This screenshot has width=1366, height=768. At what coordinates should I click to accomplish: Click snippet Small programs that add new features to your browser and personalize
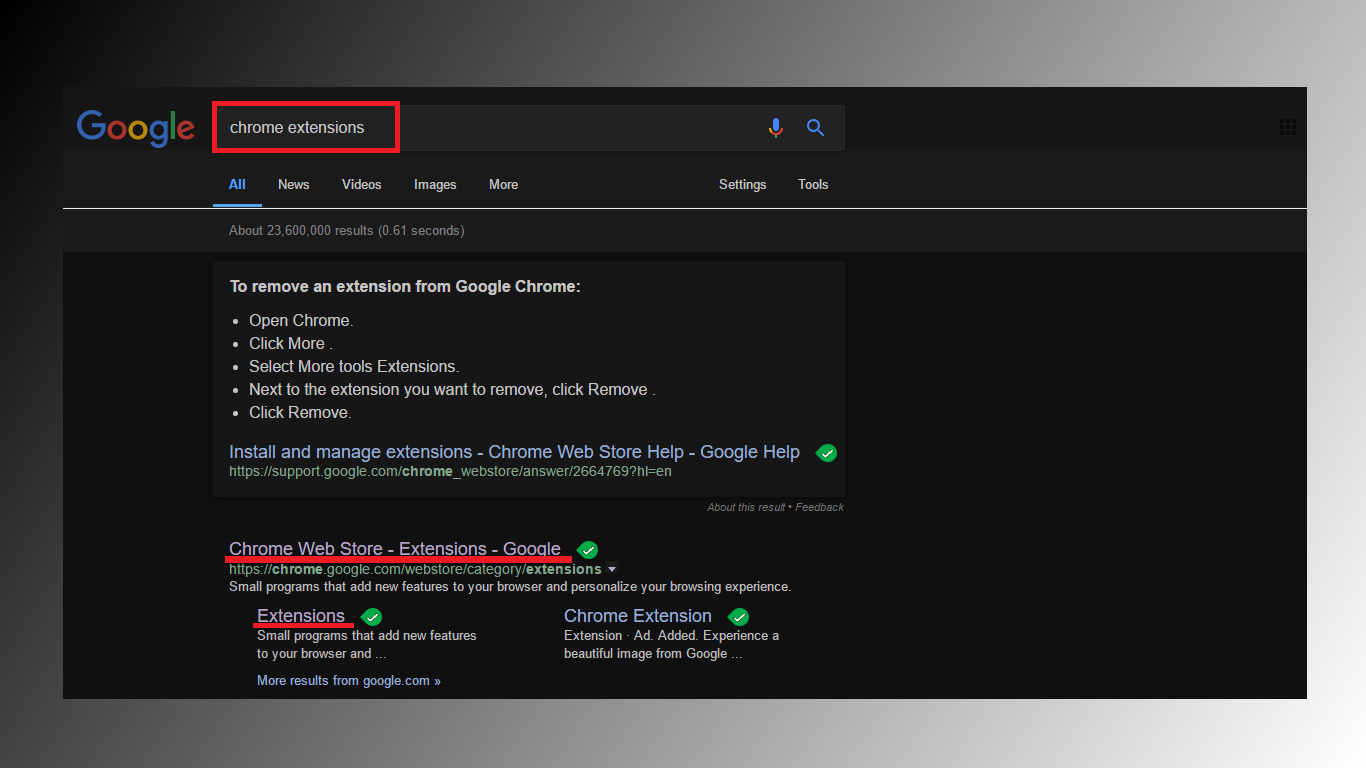[x=510, y=587]
